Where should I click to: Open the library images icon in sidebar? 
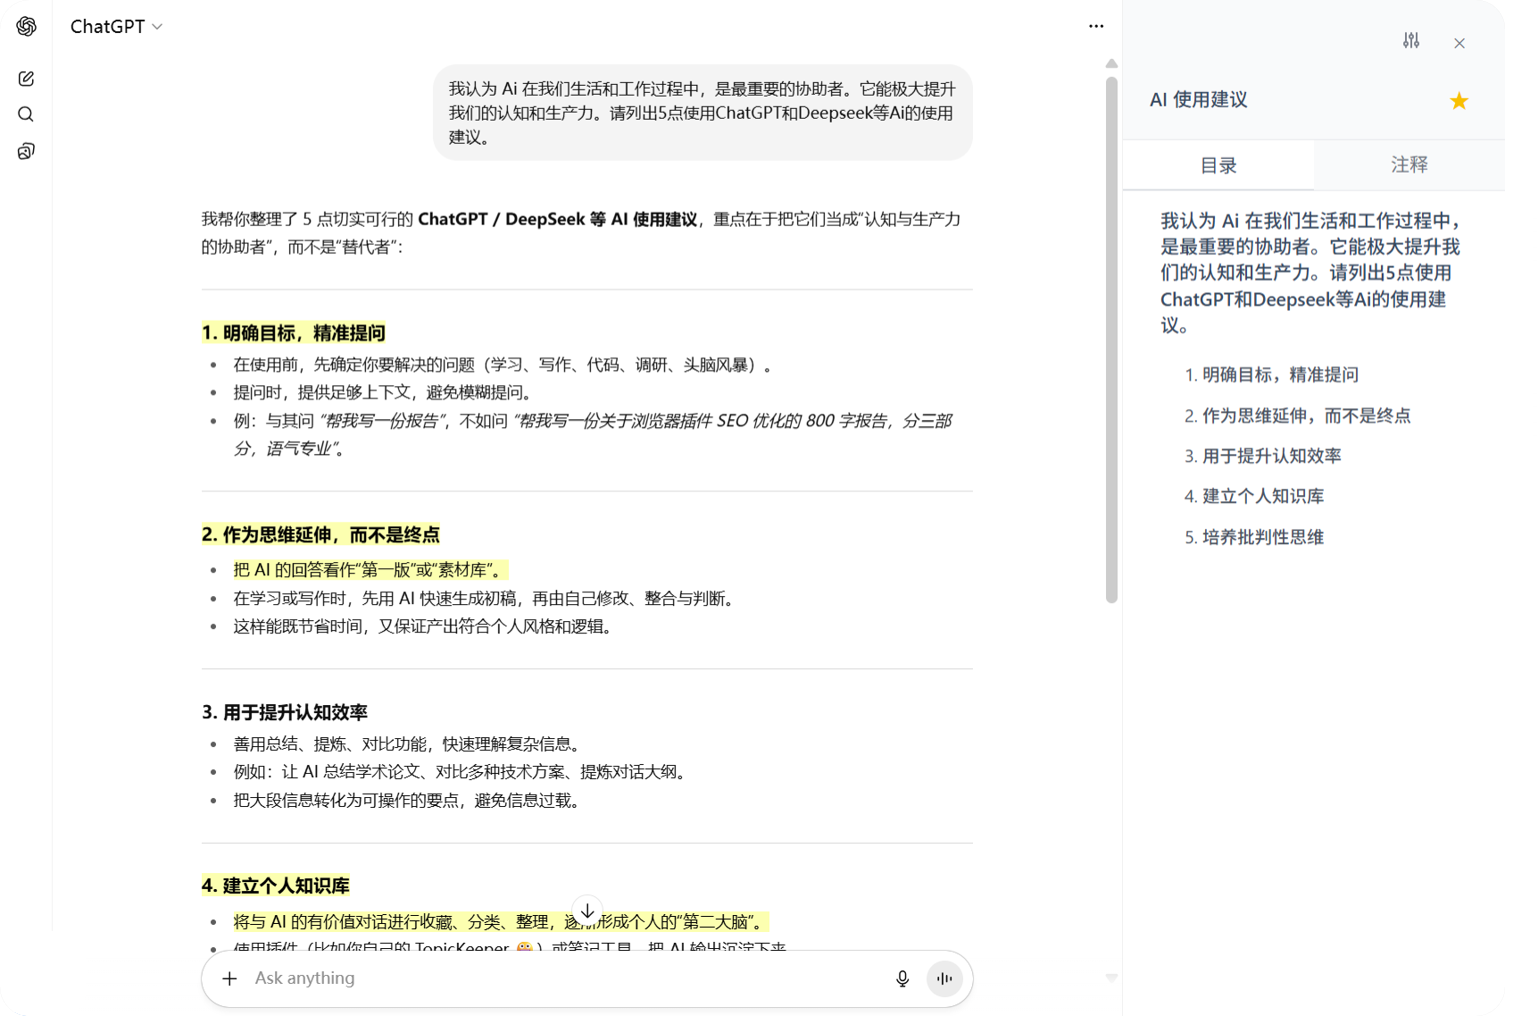pyautogui.click(x=26, y=151)
